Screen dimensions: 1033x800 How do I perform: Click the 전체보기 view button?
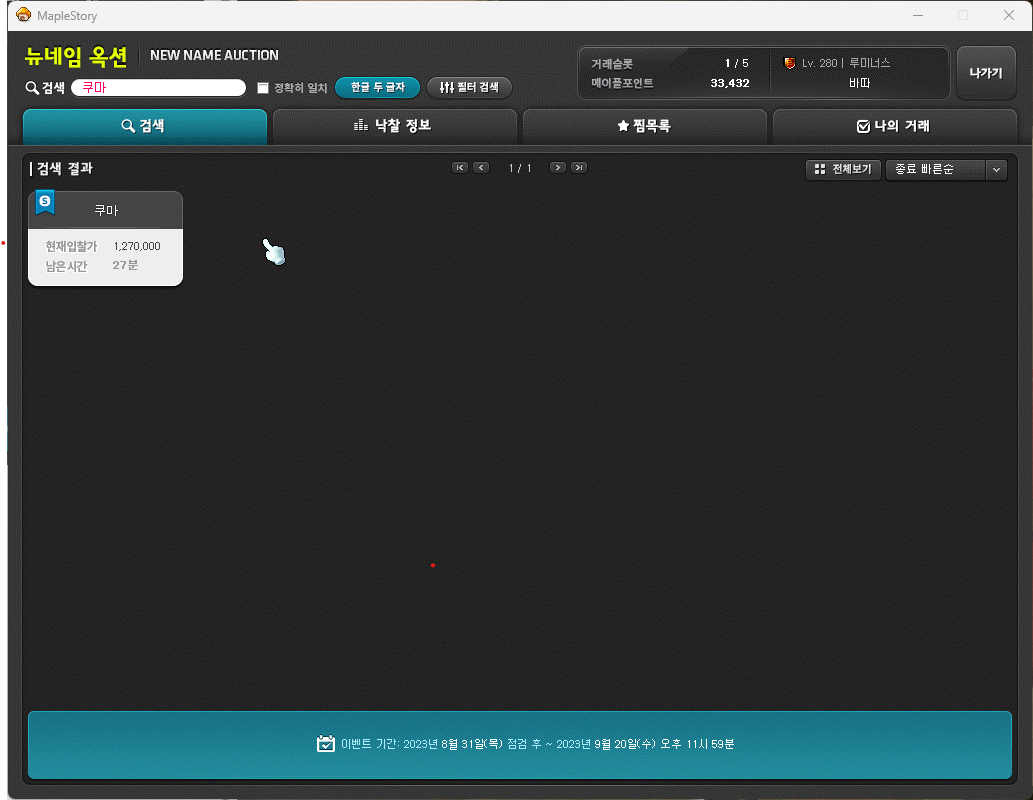pos(843,169)
